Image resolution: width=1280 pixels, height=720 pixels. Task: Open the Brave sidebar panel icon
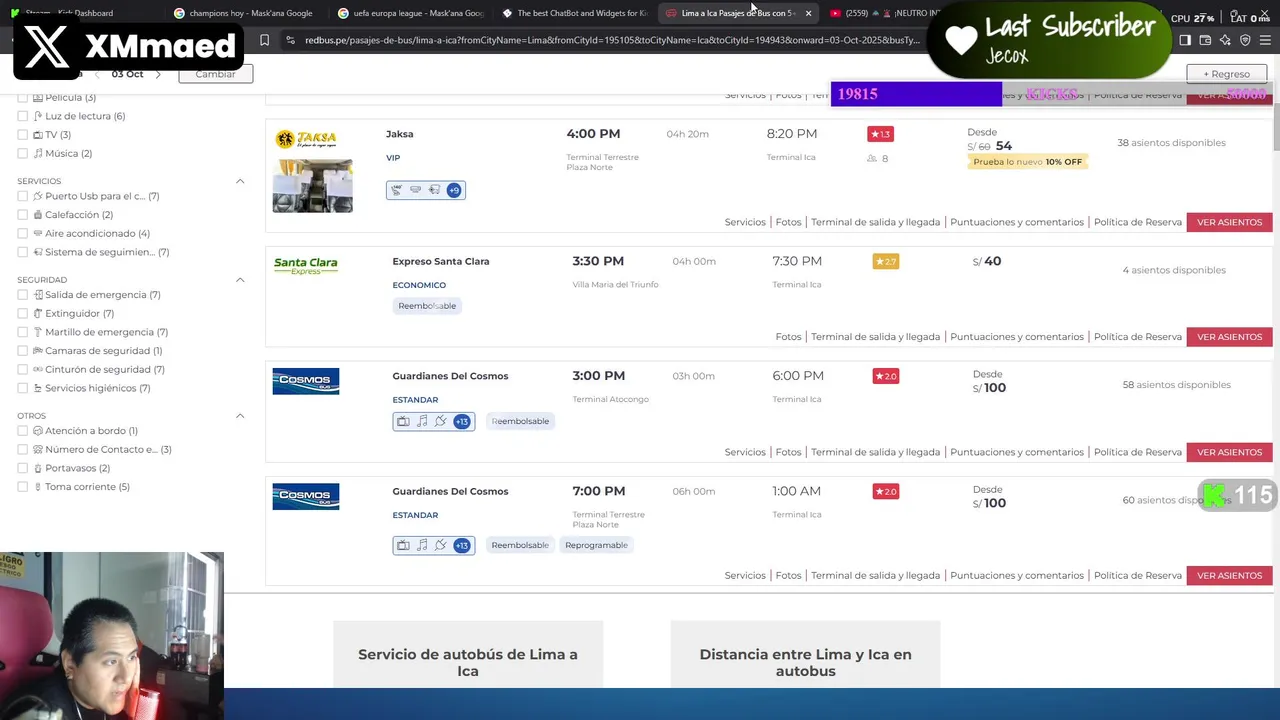[x=1185, y=40]
